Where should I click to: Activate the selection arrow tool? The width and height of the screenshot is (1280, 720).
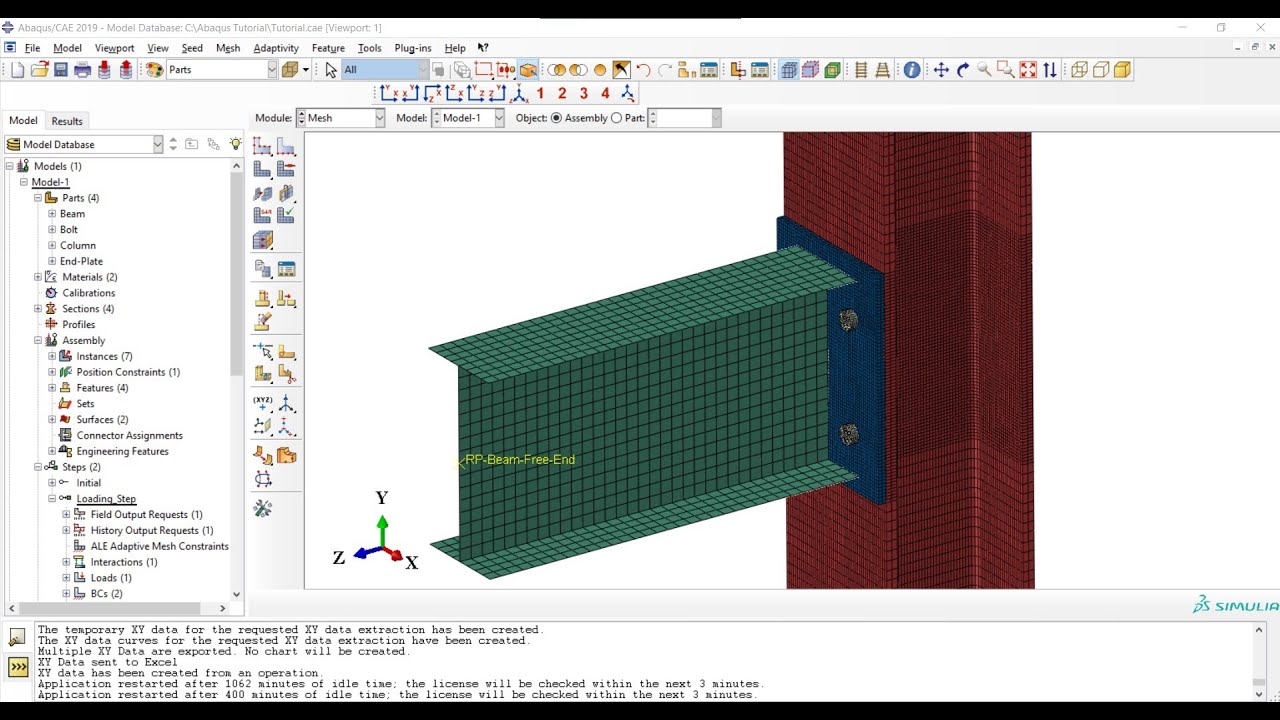point(331,70)
